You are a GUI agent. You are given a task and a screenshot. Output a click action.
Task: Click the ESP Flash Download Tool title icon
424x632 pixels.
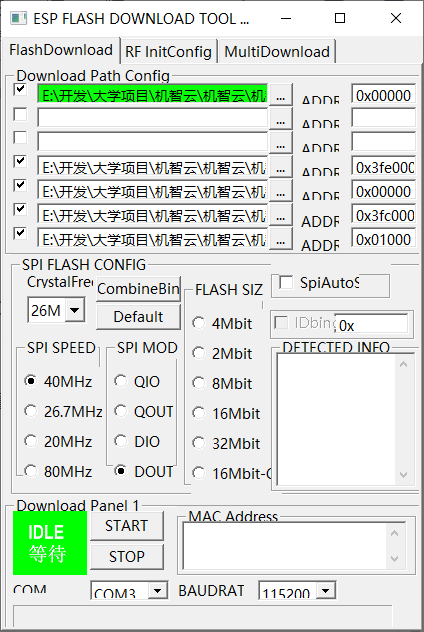[18, 18]
